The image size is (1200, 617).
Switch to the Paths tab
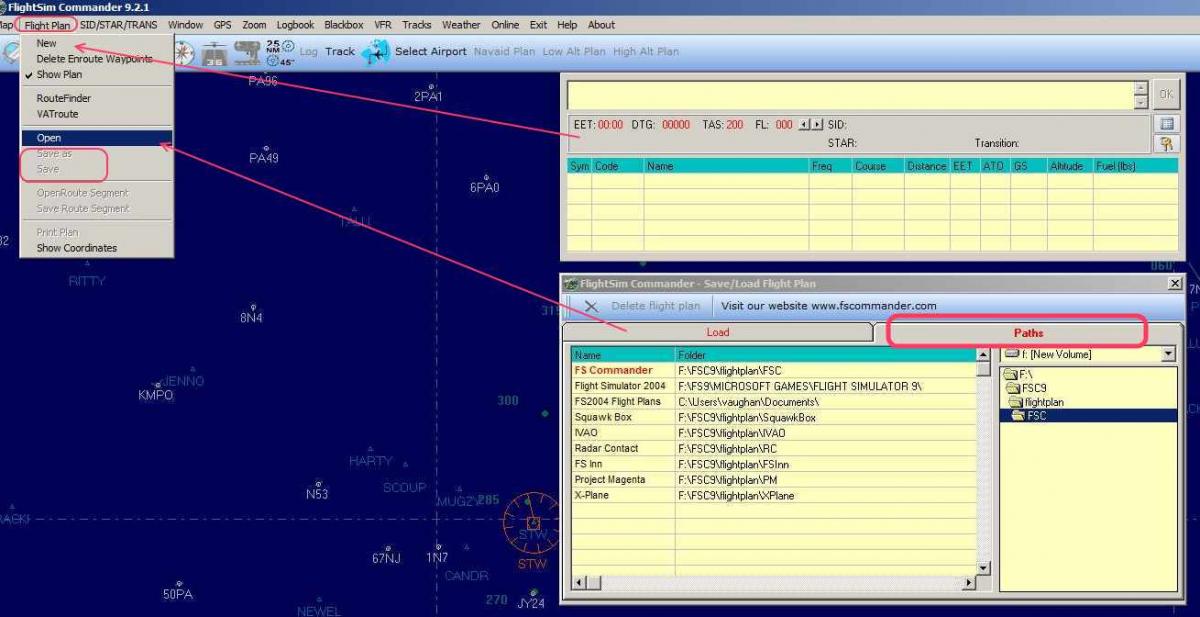coord(1028,332)
